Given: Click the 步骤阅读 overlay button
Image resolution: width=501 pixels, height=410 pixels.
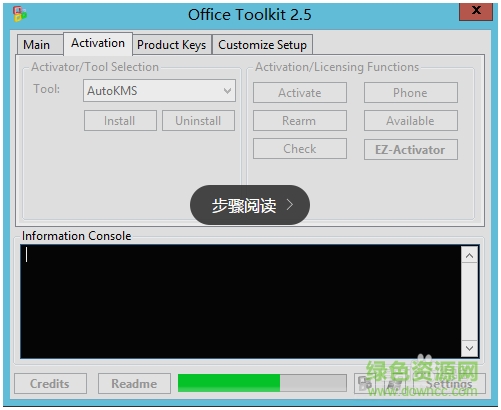Looking at the screenshot, I should point(250,205).
